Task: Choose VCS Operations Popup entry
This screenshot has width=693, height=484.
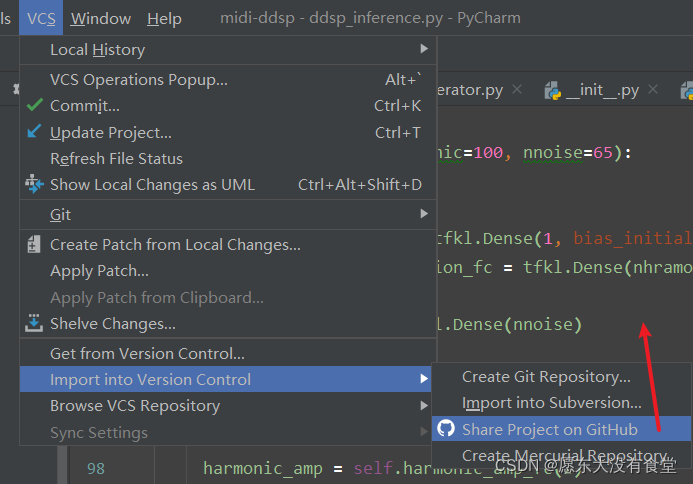Action: [228, 80]
